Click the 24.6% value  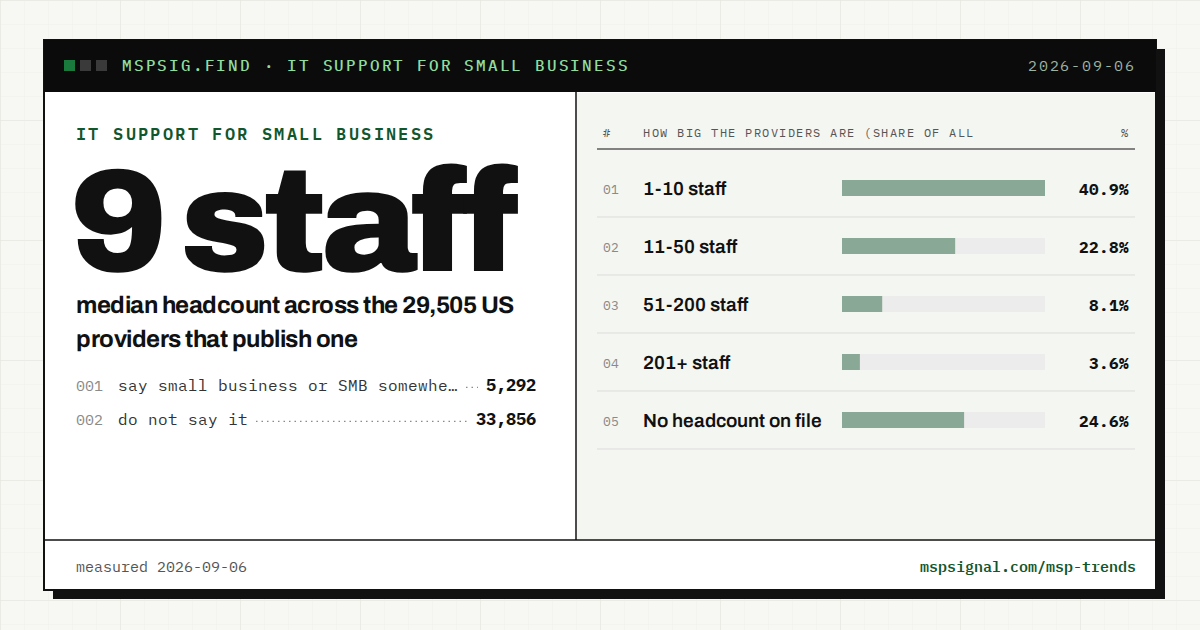[1104, 421]
